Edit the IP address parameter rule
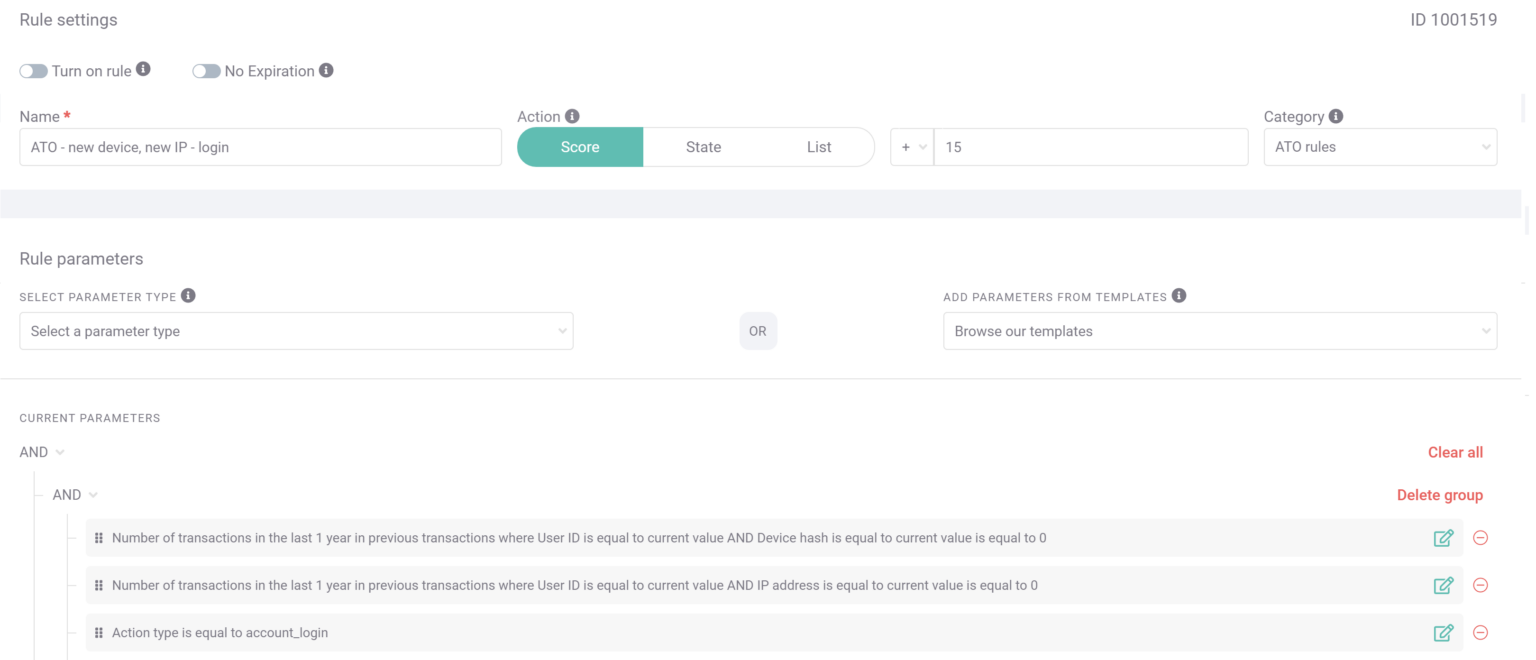 coord(1443,585)
